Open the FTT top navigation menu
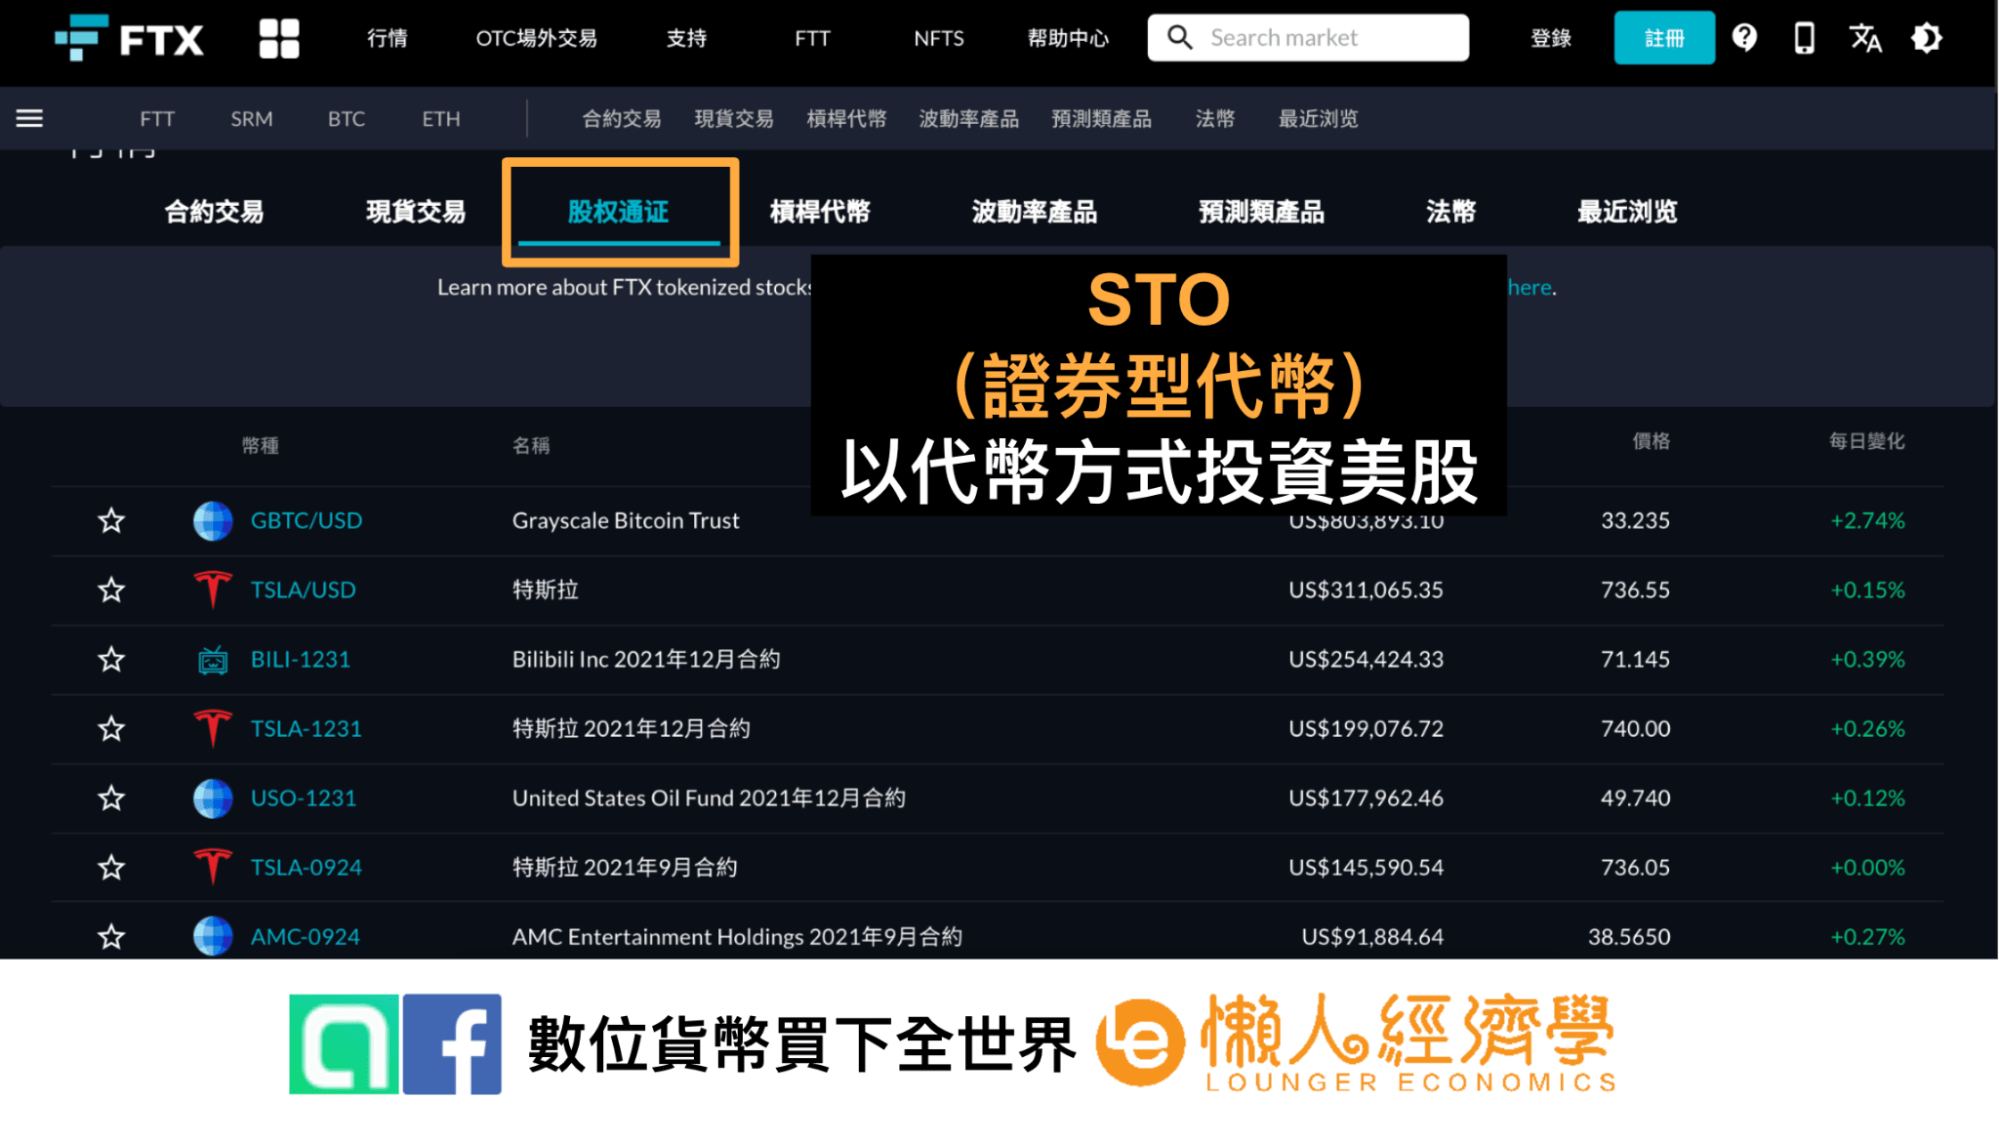 (x=812, y=38)
